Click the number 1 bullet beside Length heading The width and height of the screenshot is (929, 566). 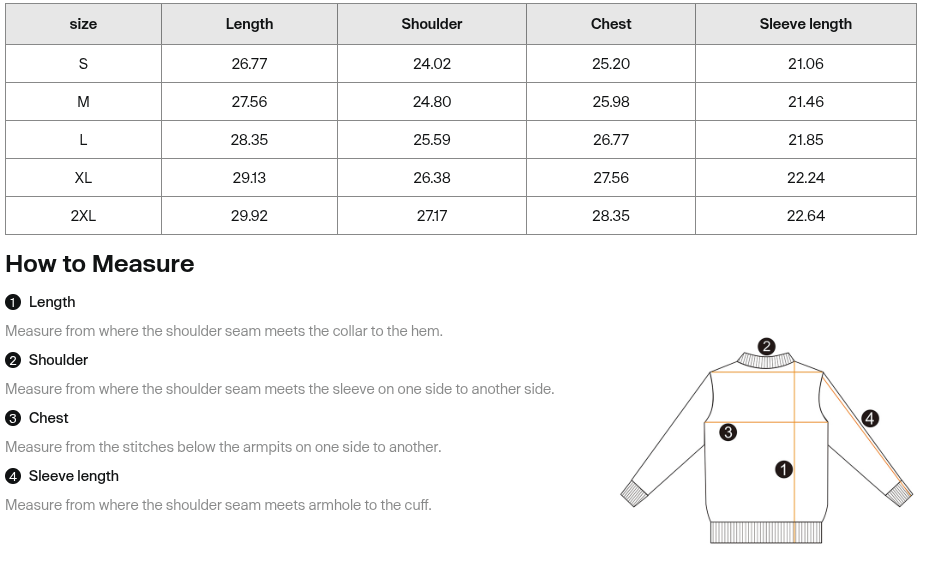pyautogui.click(x=13, y=302)
